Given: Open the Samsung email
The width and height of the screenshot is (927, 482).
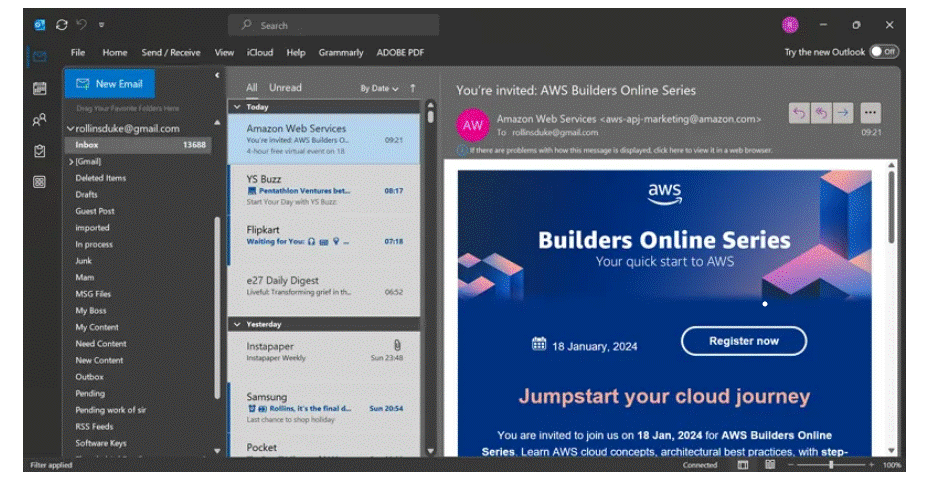Looking at the screenshot, I should pyautogui.click(x=324, y=408).
